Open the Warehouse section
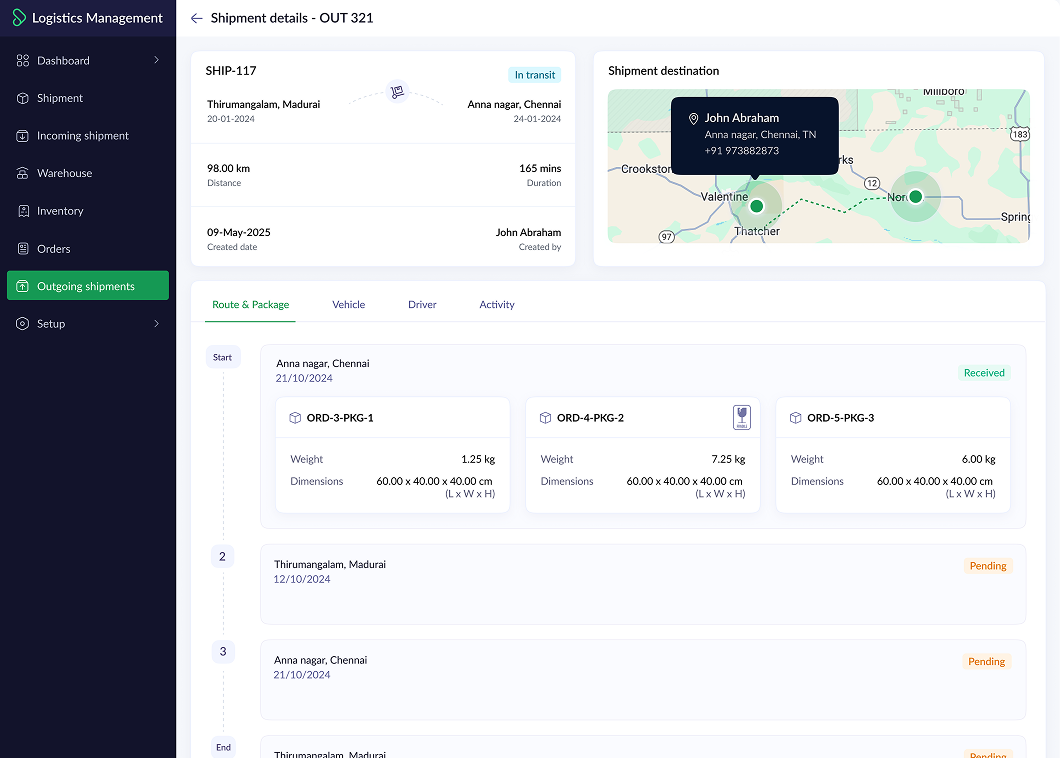The width and height of the screenshot is (1060, 758). point(88,173)
